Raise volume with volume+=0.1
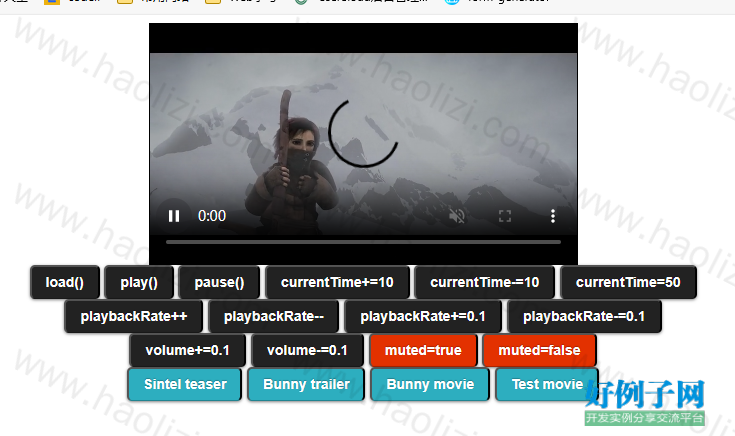Viewport: 735px width, 436px height. (x=188, y=350)
